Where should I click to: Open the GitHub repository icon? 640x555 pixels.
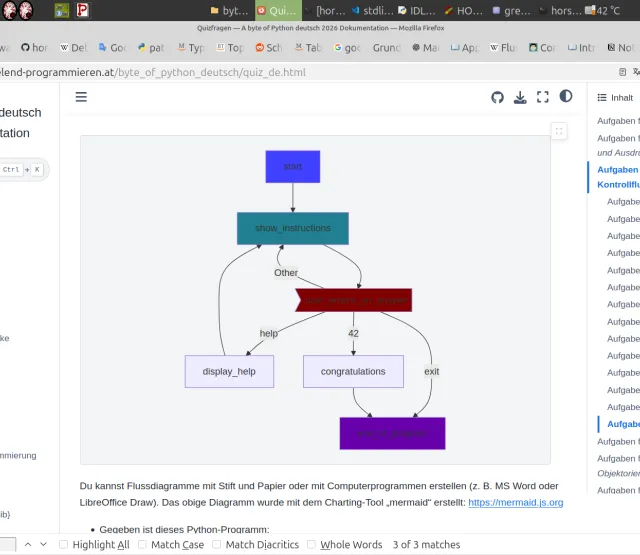point(497,97)
